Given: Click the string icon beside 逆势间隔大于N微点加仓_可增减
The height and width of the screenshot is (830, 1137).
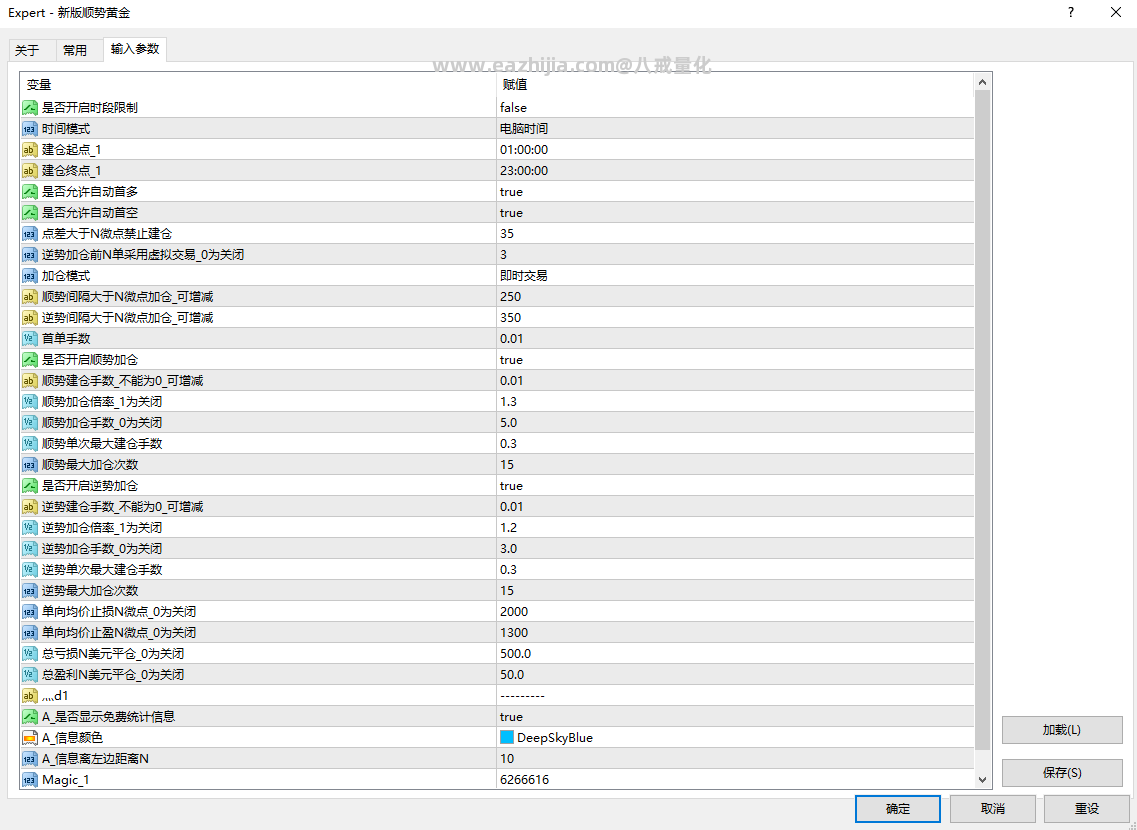Looking at the screenshot, I should [x=30, y=318].
